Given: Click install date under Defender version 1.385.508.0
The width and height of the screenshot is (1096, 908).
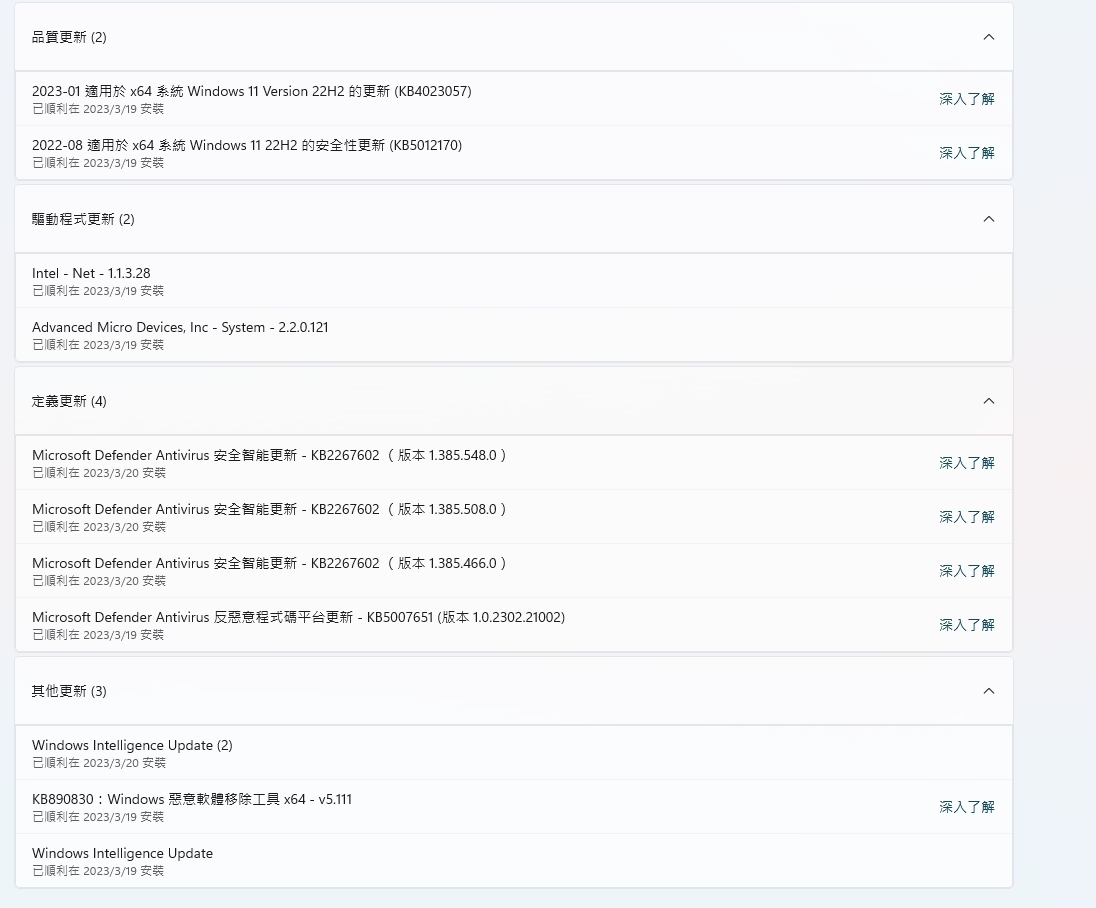Looking at the screenshot, I should pos(99,527).
